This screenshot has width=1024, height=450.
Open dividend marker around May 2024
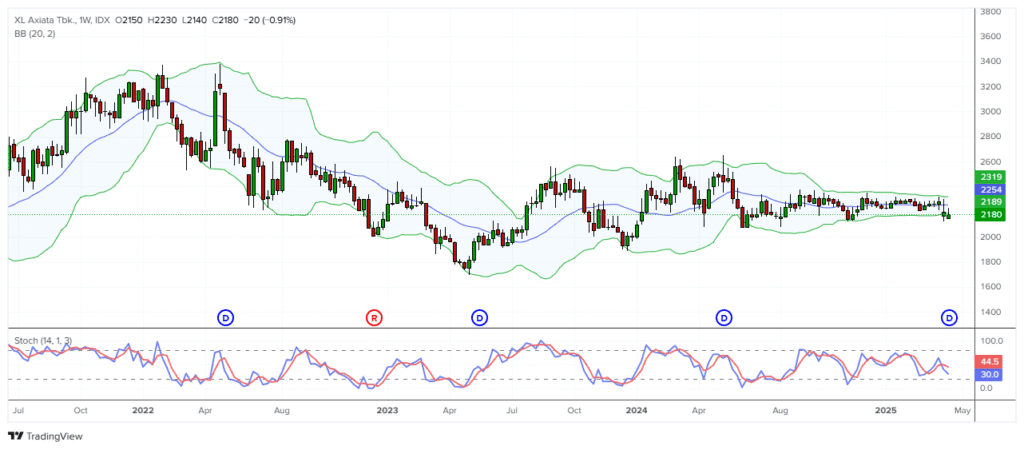[724, 318]
